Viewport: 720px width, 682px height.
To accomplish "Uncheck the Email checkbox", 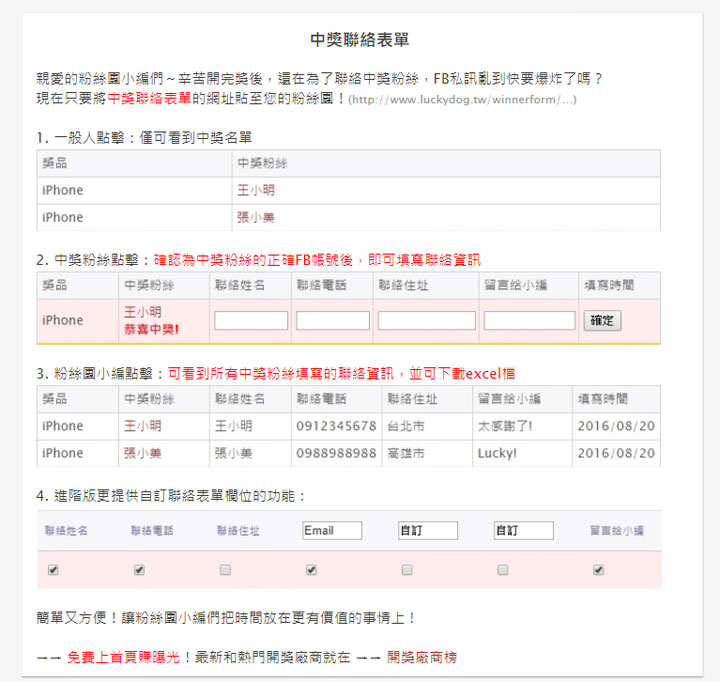I will click(311, 570).
